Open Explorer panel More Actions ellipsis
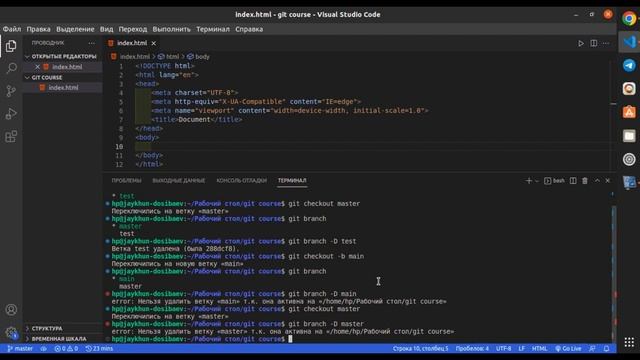640x360 pixels. [x=91, y=43]
